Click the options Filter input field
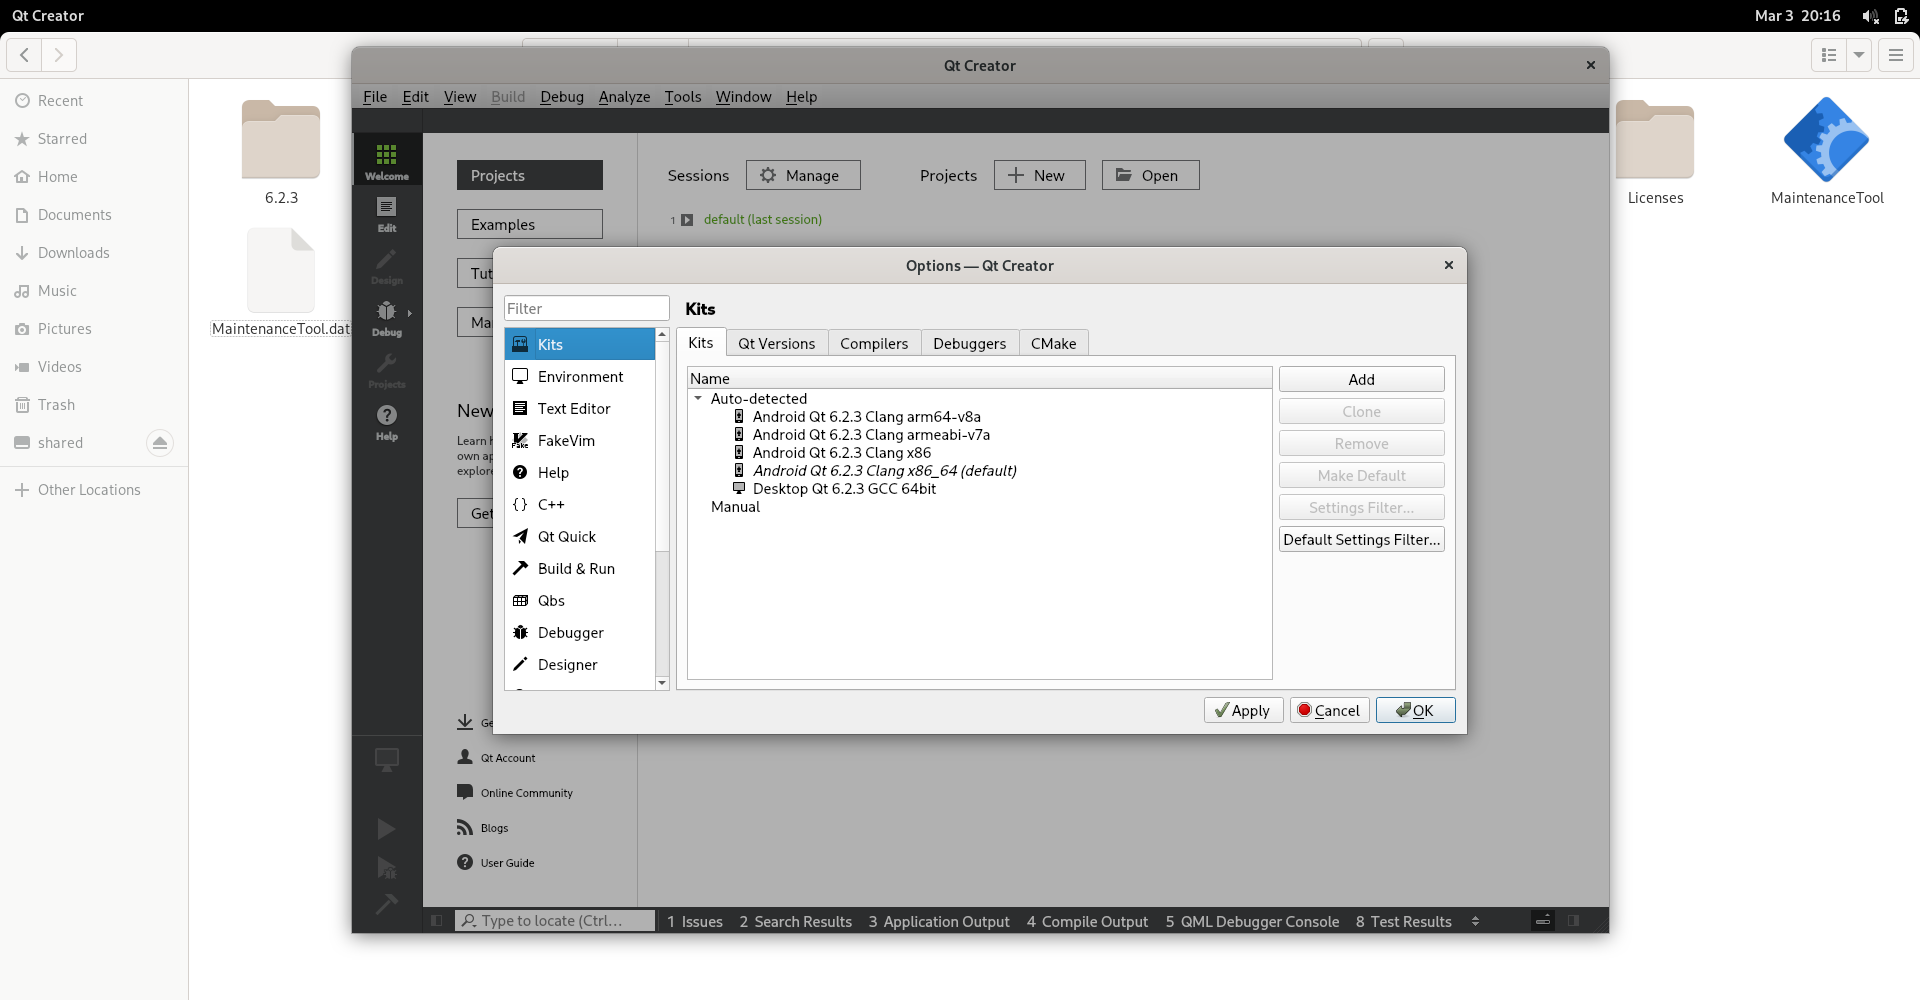The height and width of the screenshot is (1000, 1920). pyautogui.click(x=586, y=308)
